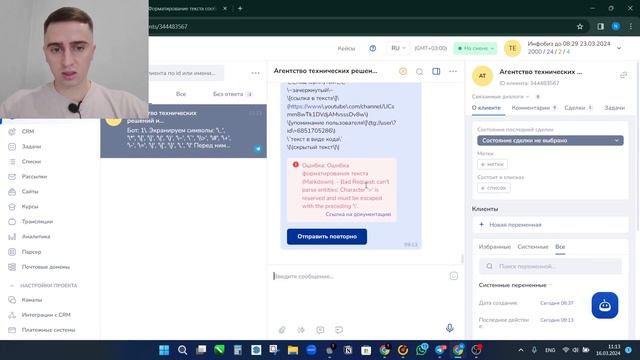The width and height of the screenshot is (640, 360).
Task: Click the quick reply template icon
Action: click(x=320, y=330)
